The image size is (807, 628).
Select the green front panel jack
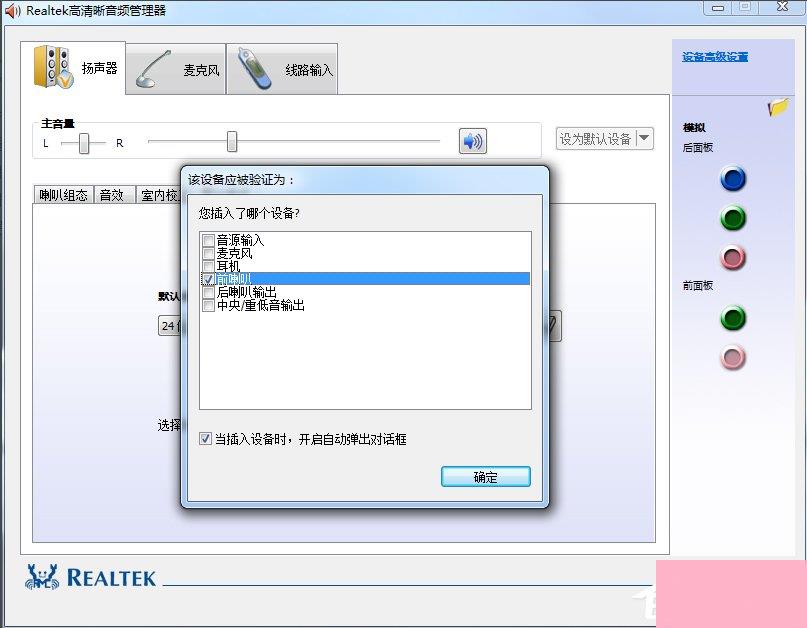(733, 318)
